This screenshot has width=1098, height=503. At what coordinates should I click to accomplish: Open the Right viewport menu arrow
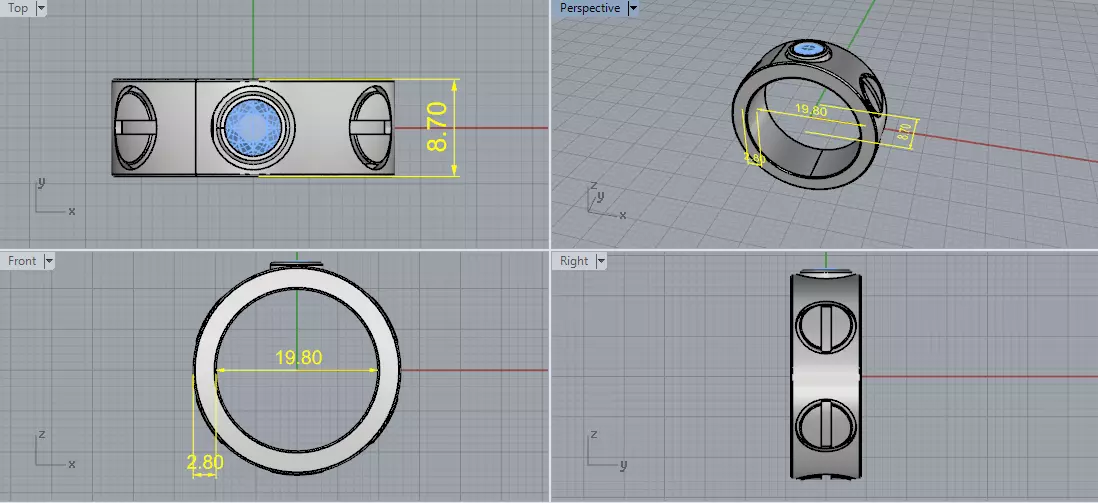(x=601, y=261)
